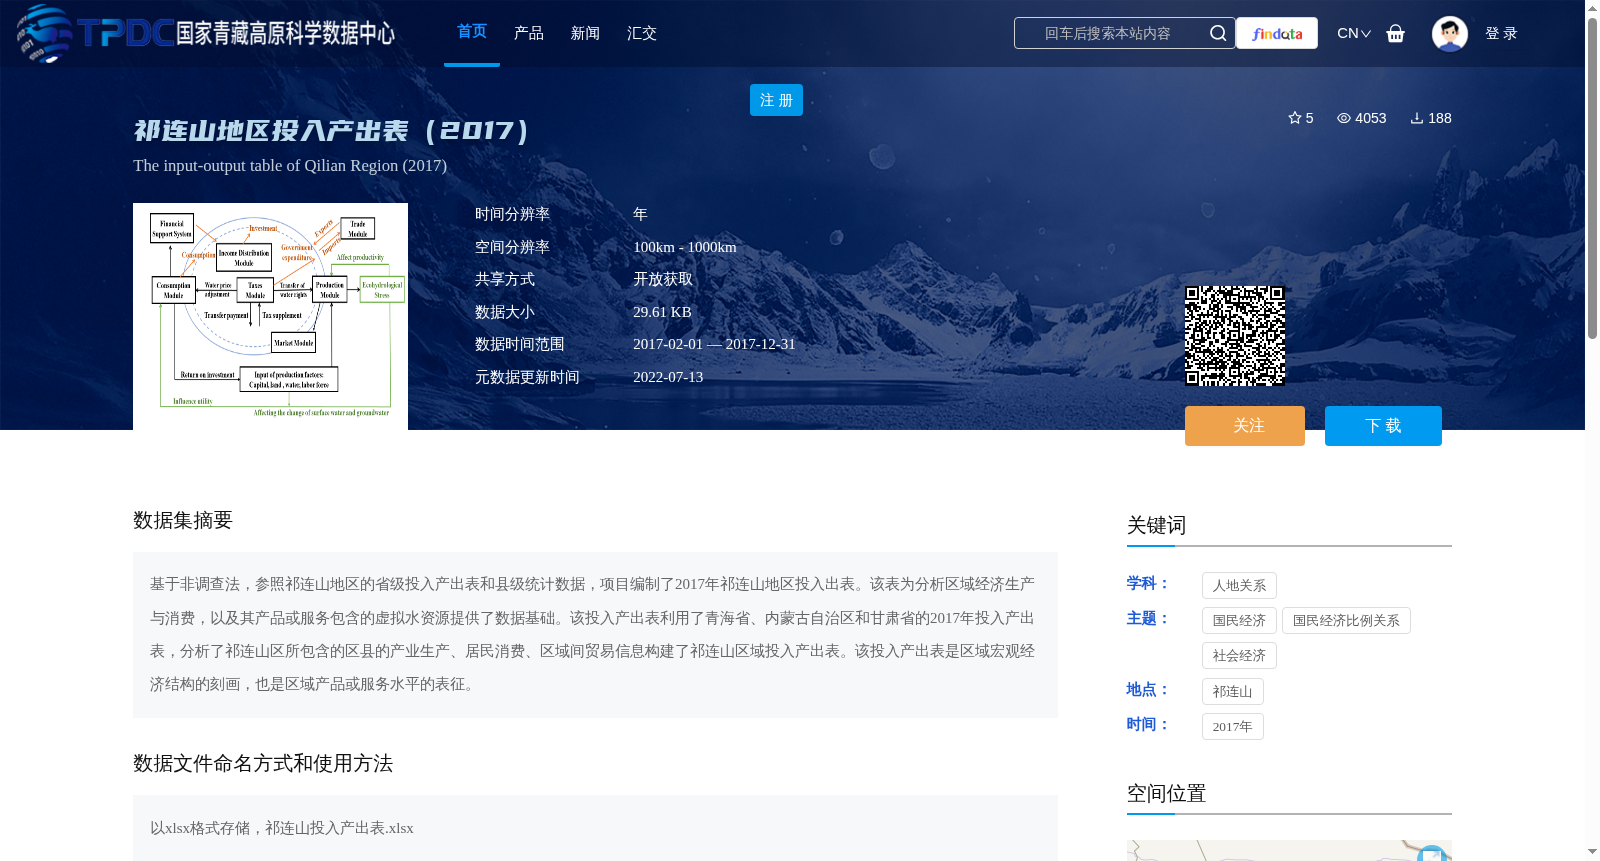Image resolution: width=1600 pixels, height=861 pixels.
Task: Open the CN language dropdown
Action: click(x=1354, y=33)
